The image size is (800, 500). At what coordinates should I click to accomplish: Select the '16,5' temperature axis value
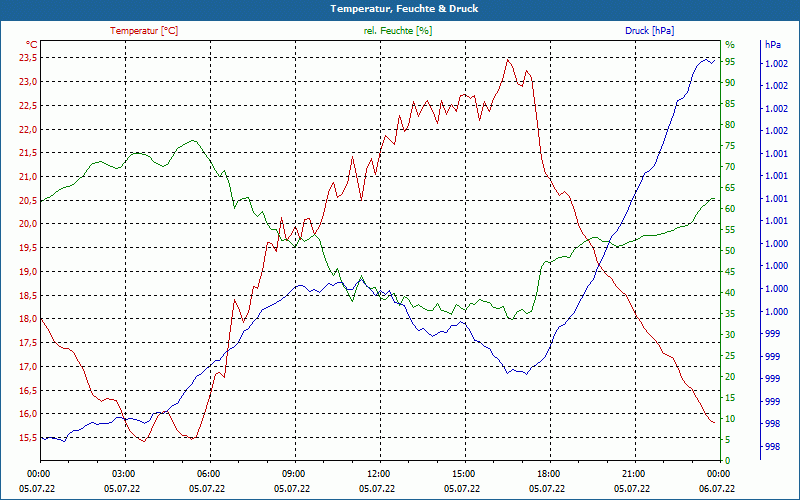click(28, 390)
